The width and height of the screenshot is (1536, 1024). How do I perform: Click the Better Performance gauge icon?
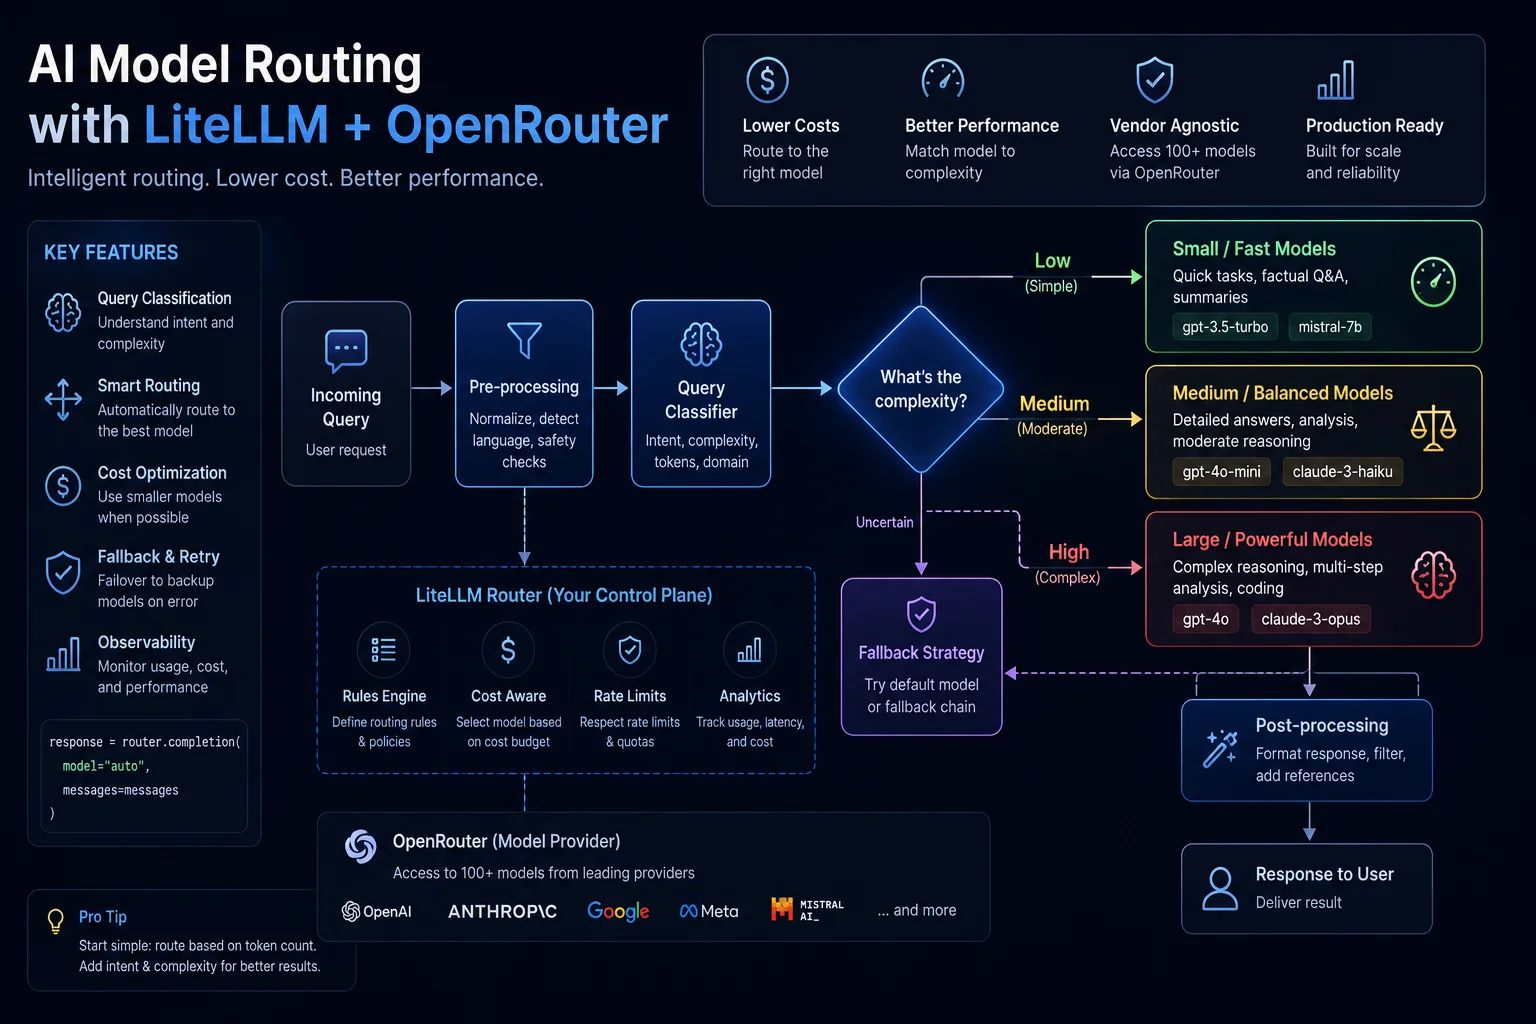[x=942, y=79]
